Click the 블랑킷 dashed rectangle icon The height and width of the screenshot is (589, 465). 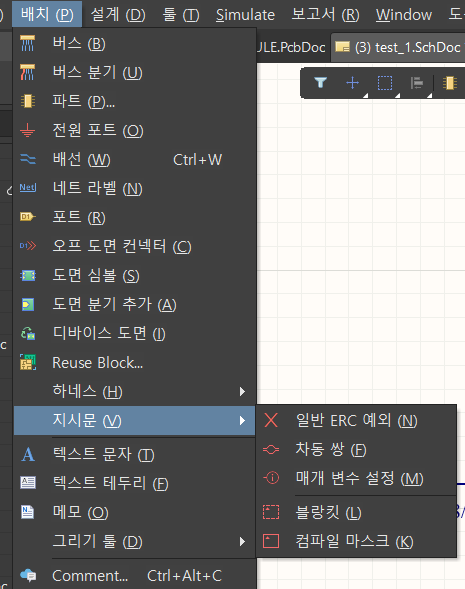(271, 512)
